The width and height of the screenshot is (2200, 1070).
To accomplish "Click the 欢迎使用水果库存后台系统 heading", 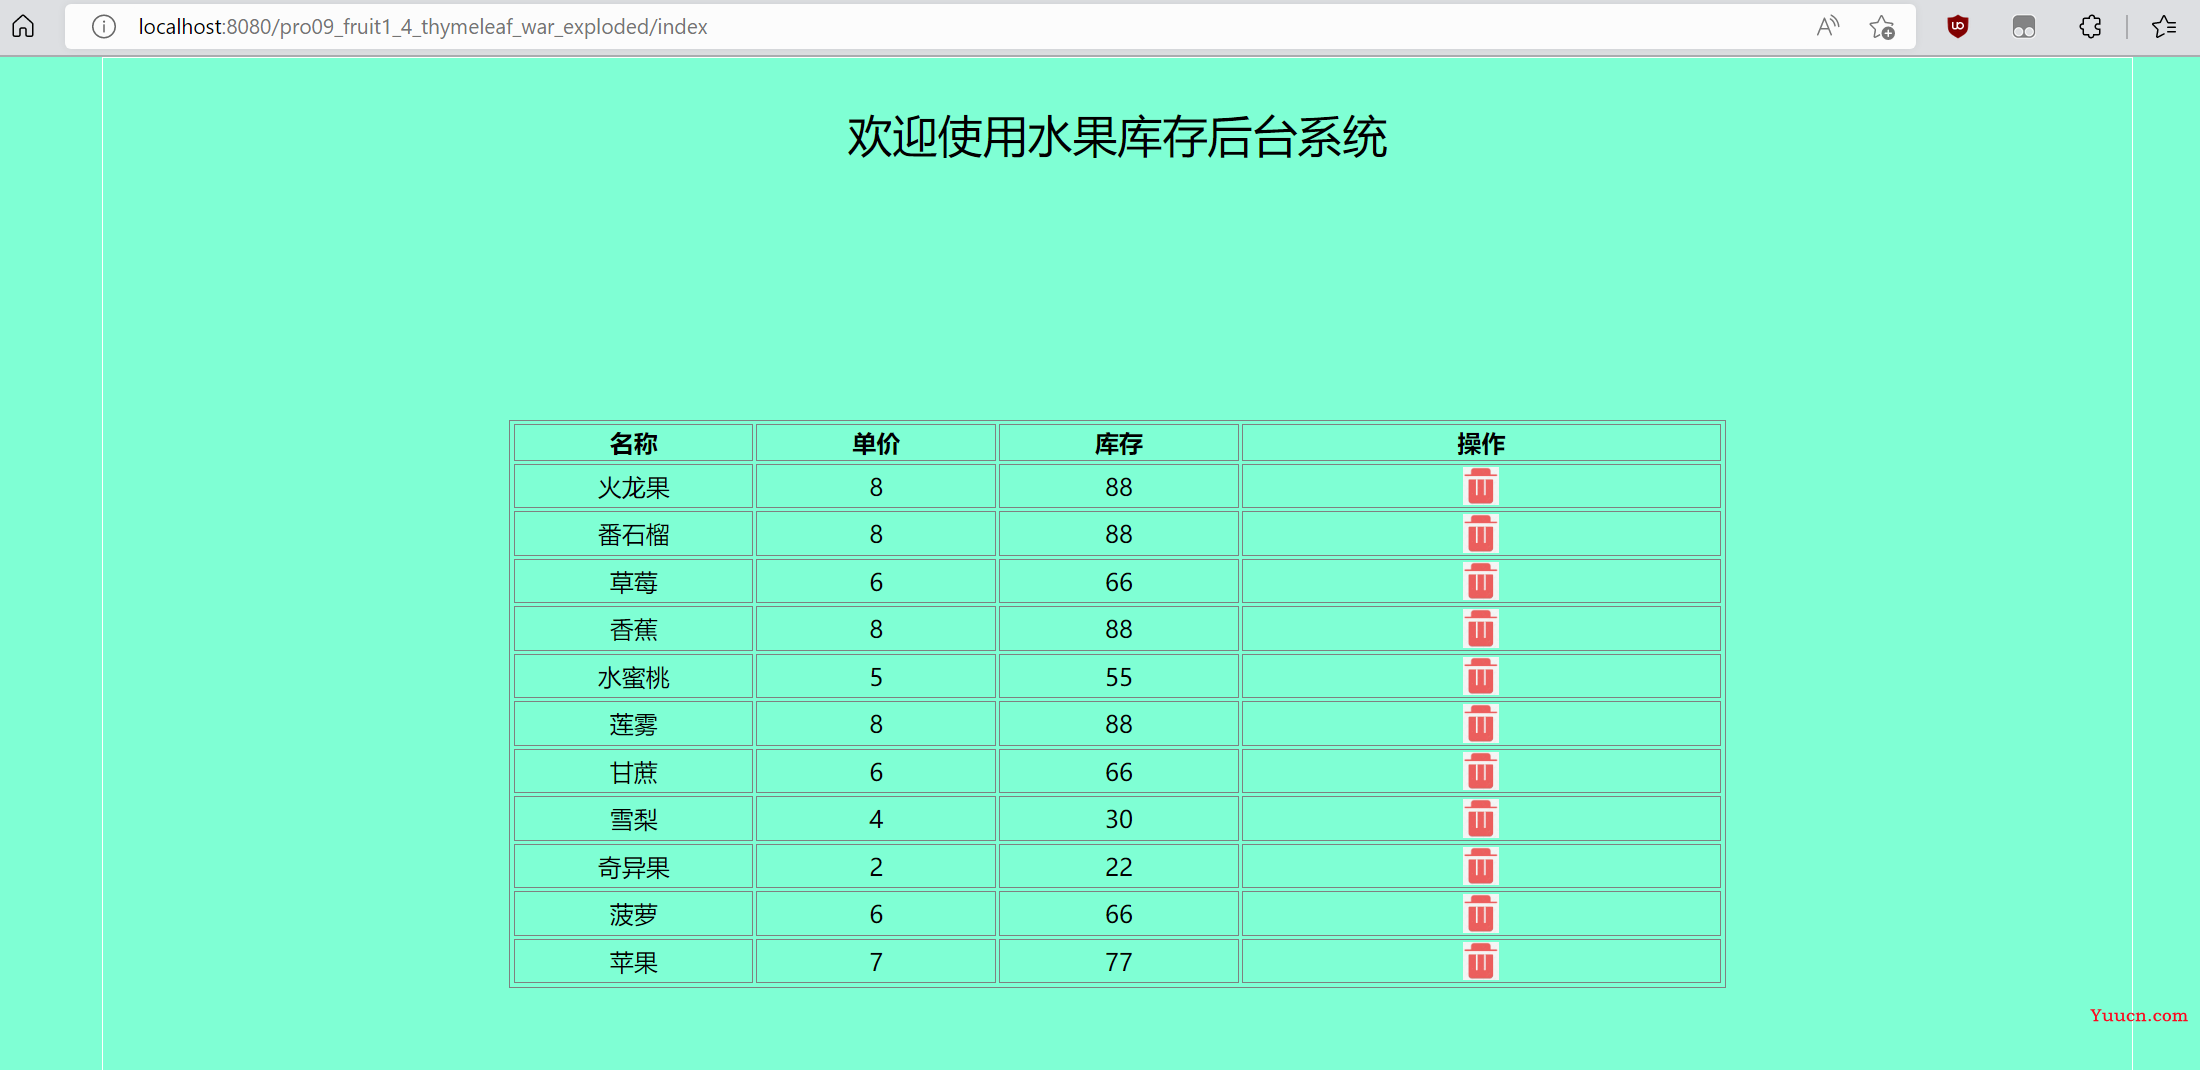I will (1117, 137).
